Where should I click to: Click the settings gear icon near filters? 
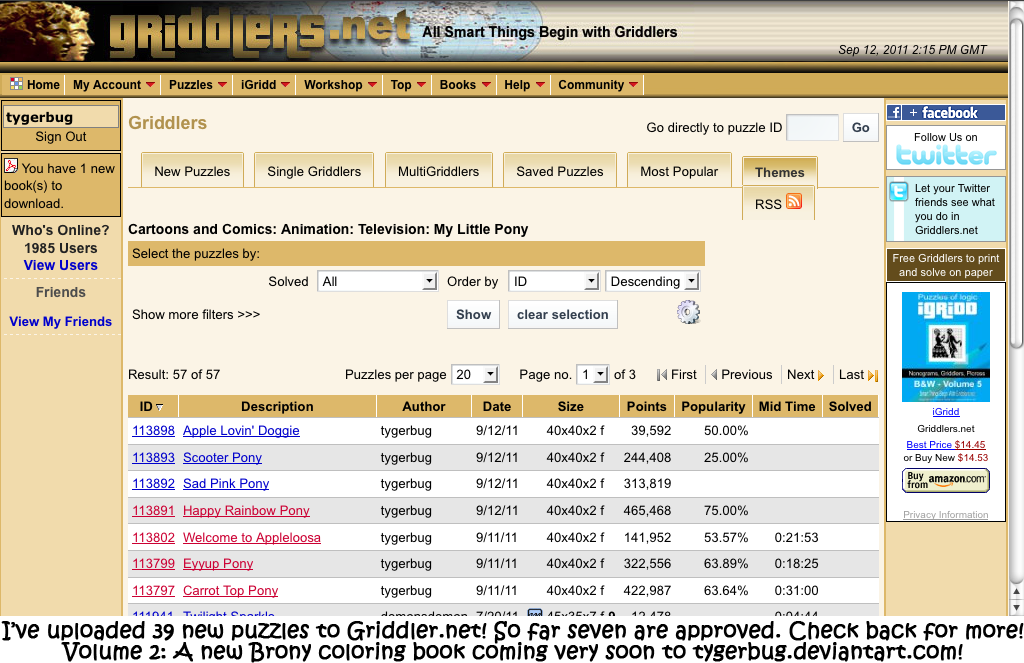(688, 313)
